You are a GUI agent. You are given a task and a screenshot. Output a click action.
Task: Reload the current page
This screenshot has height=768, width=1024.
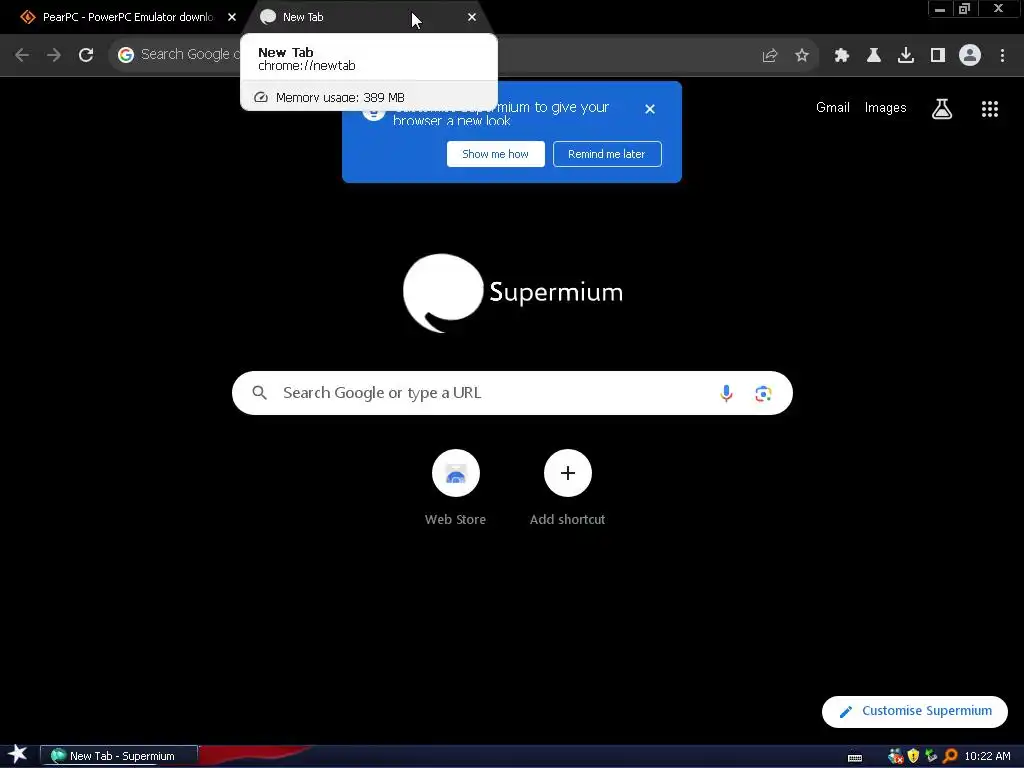86,55
